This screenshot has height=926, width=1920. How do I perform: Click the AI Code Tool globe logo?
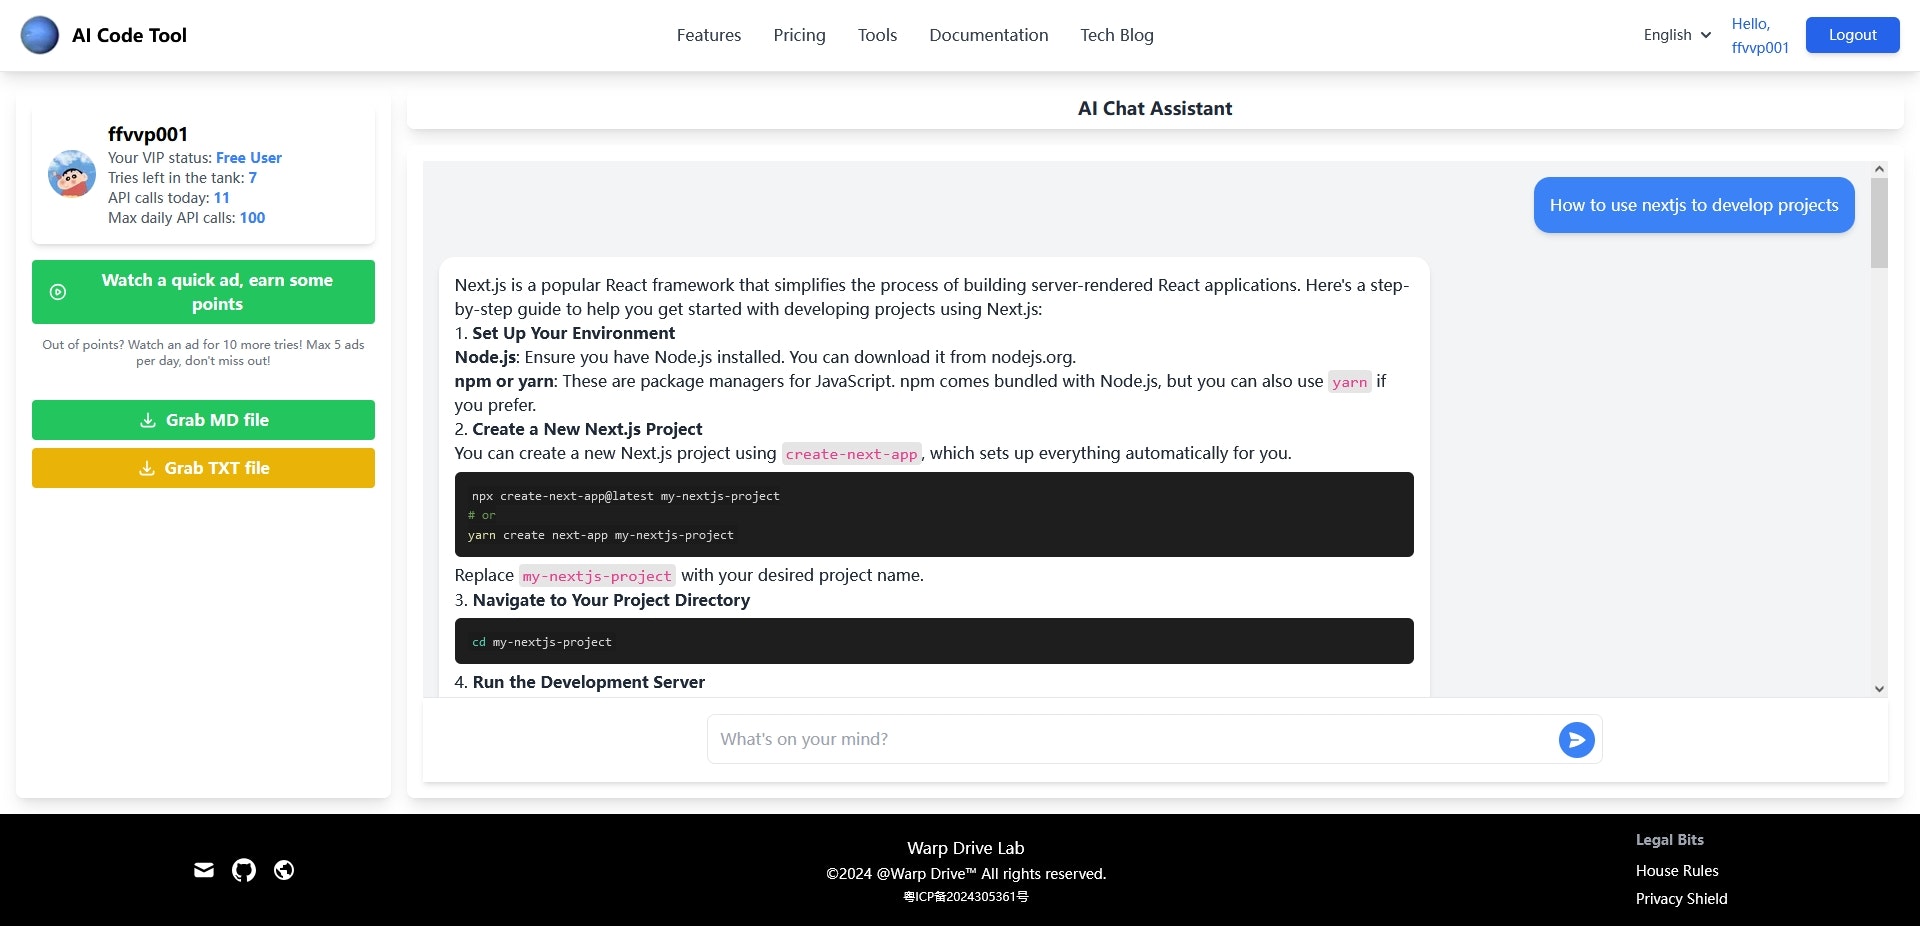pyautogui.click(x=40, y=35)
